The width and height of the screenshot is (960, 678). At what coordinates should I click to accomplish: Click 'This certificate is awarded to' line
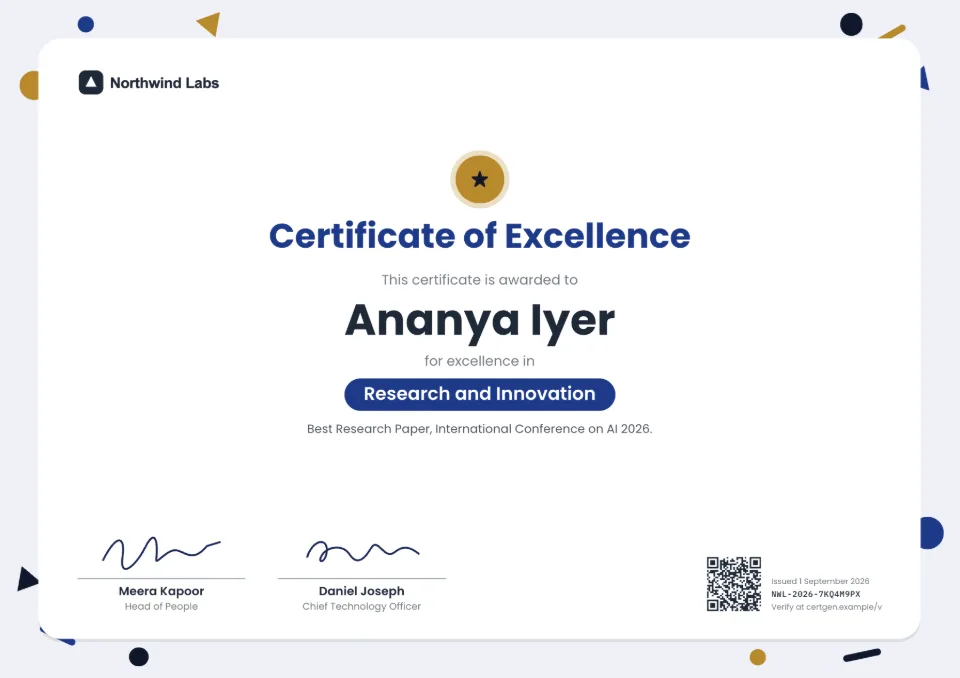click(479, 280)
